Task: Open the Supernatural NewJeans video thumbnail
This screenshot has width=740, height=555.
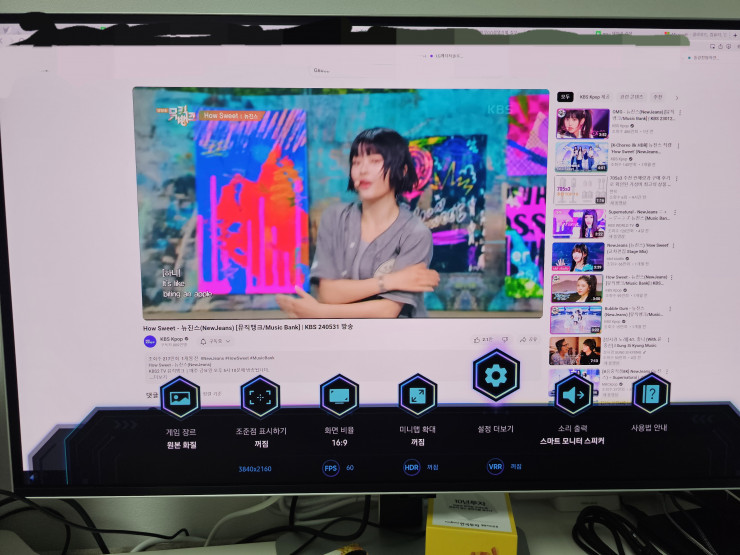Action: [x=579, y=223]
